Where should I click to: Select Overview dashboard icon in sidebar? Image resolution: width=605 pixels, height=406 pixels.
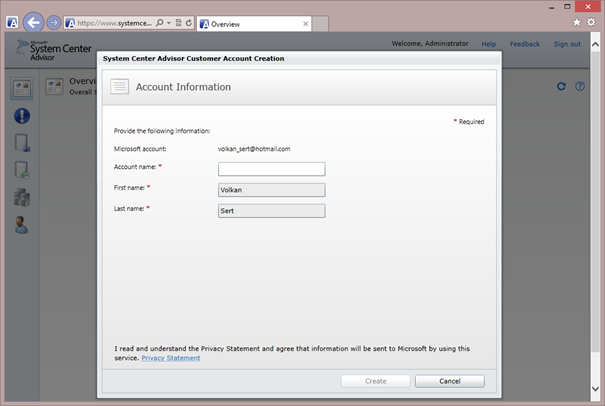(x=22, y=88)
